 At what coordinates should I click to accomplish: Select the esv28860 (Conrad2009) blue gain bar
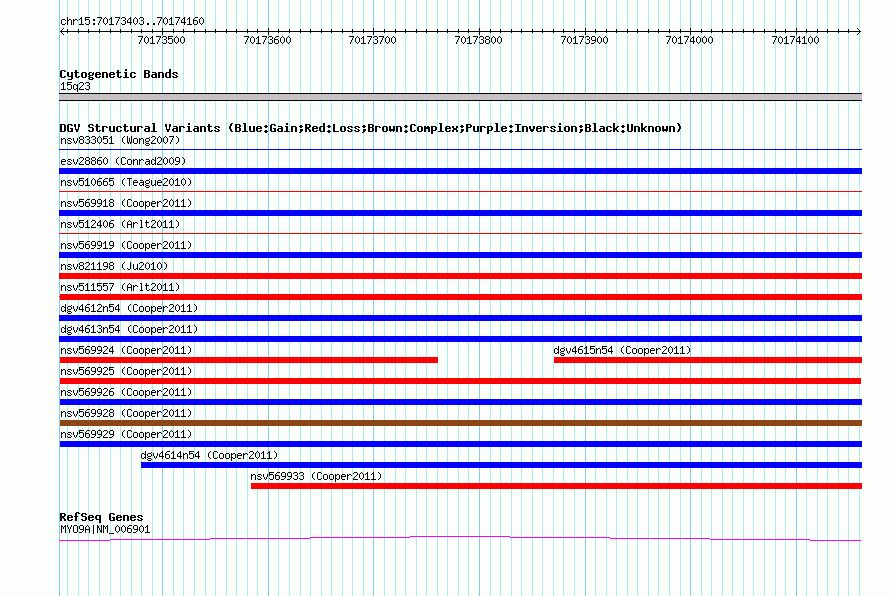pyautogui.click(x=460, y=171)
